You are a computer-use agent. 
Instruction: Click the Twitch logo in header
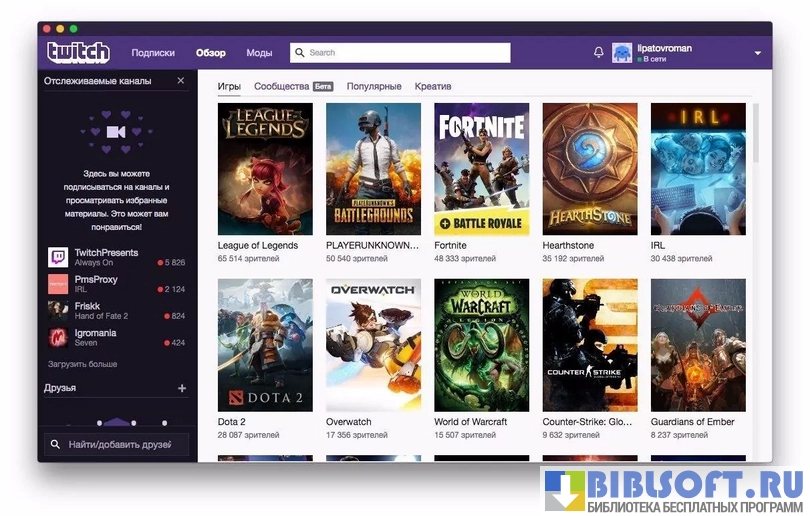click(x=78, y=52)
